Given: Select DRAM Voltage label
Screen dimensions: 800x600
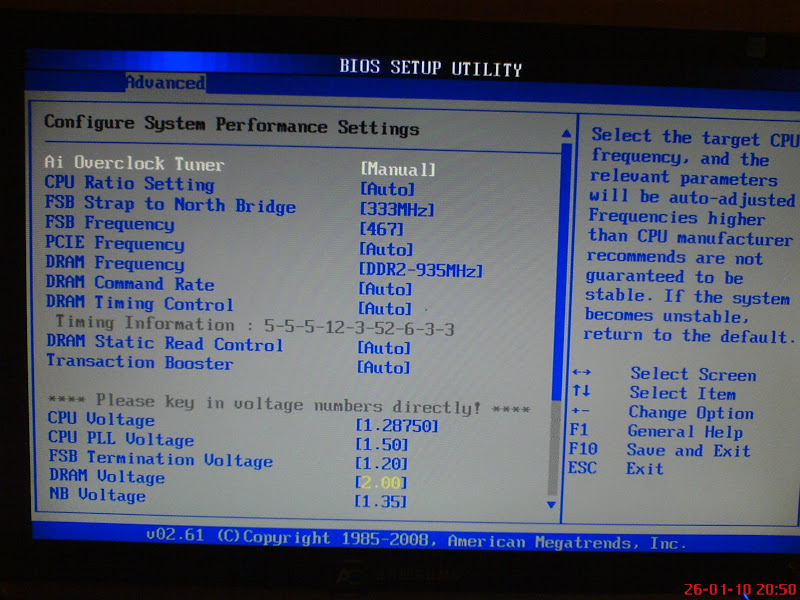Looking at the screenshot, I should point(107,476).
